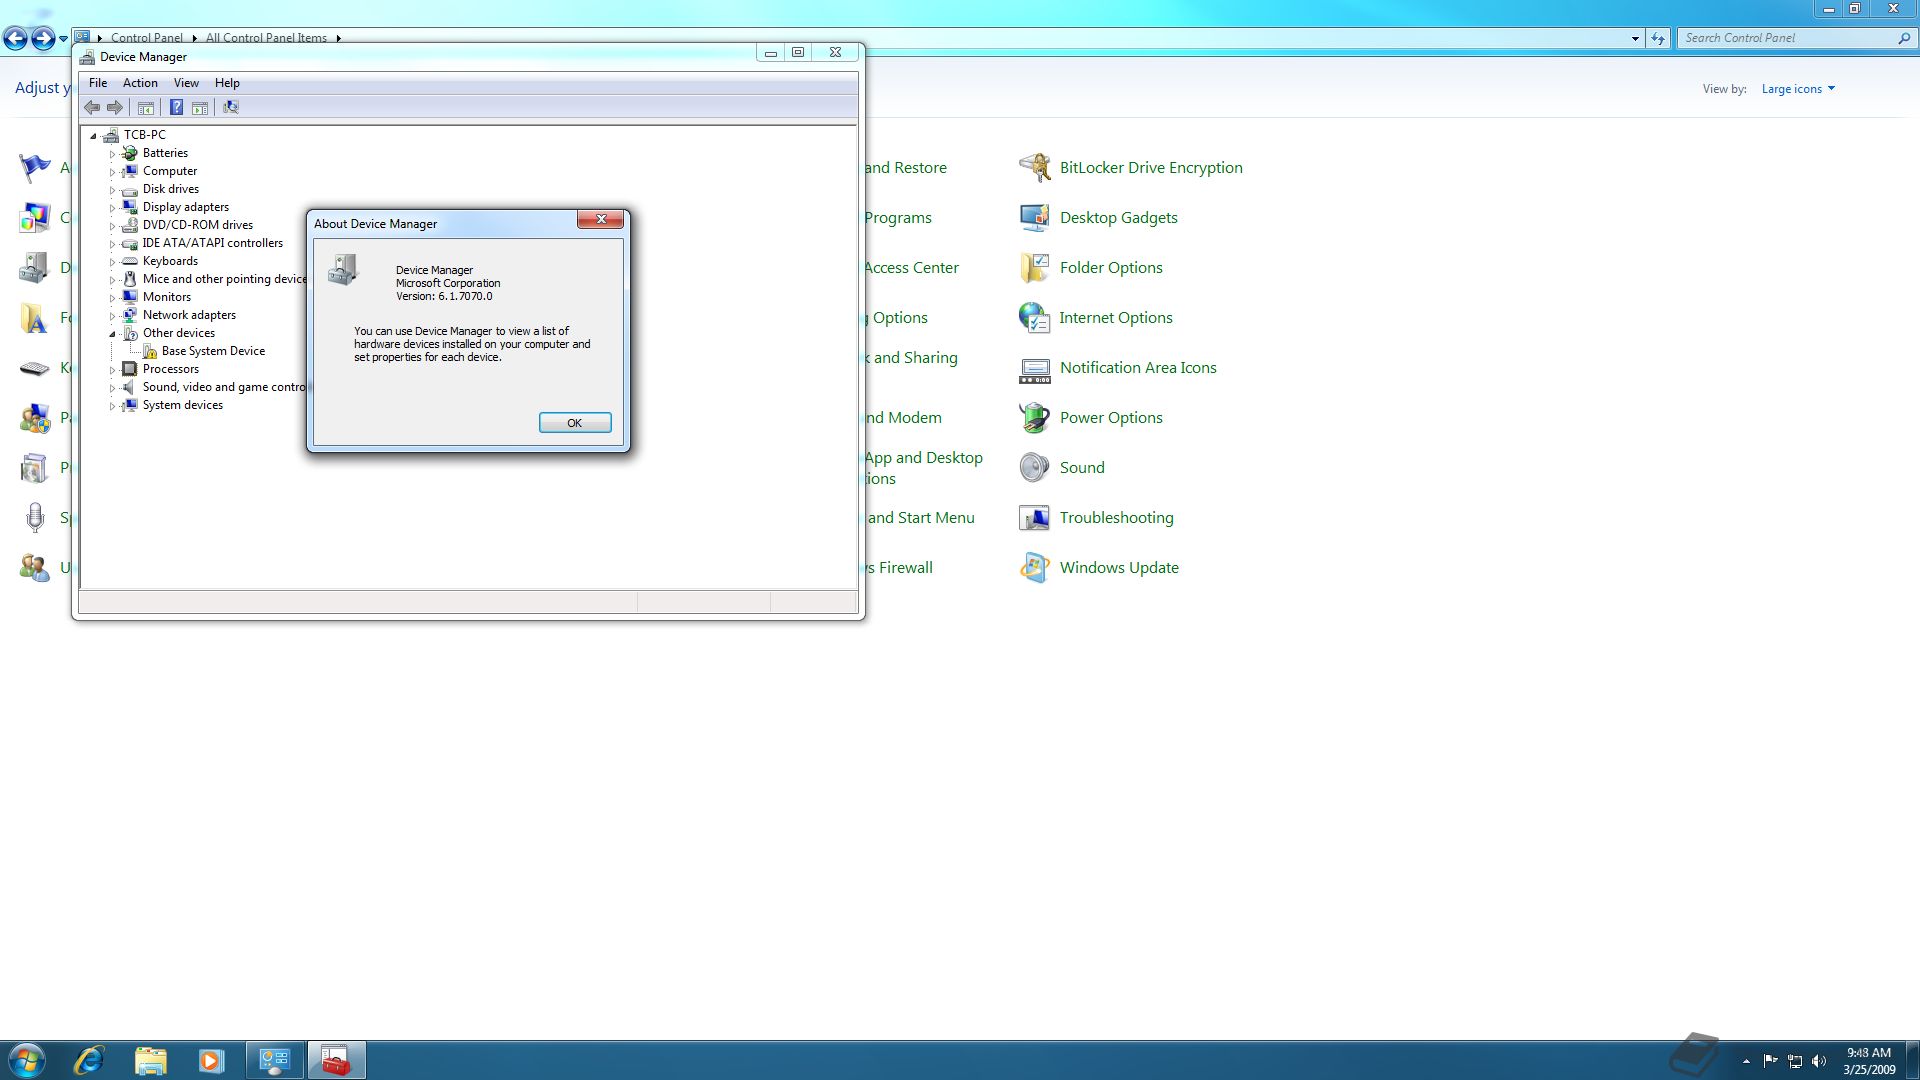Open Windows Media Player from the taskbar

click(211, 1060)
